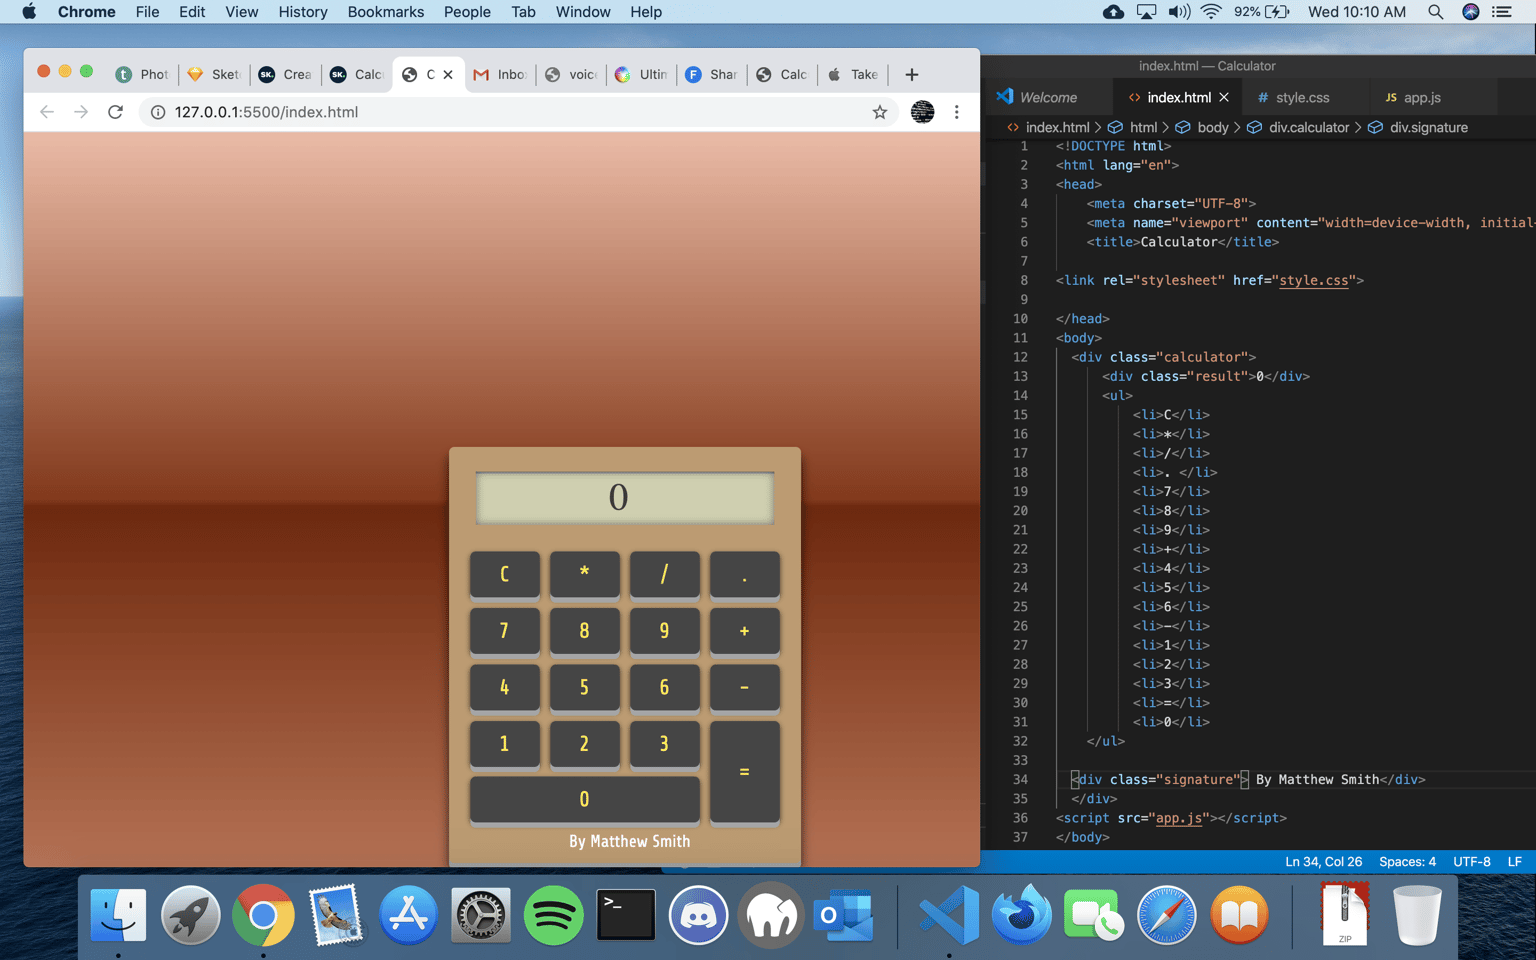Change UTF-8 encoding in status bar
1536x960 pixels.
coord(1471,861)
